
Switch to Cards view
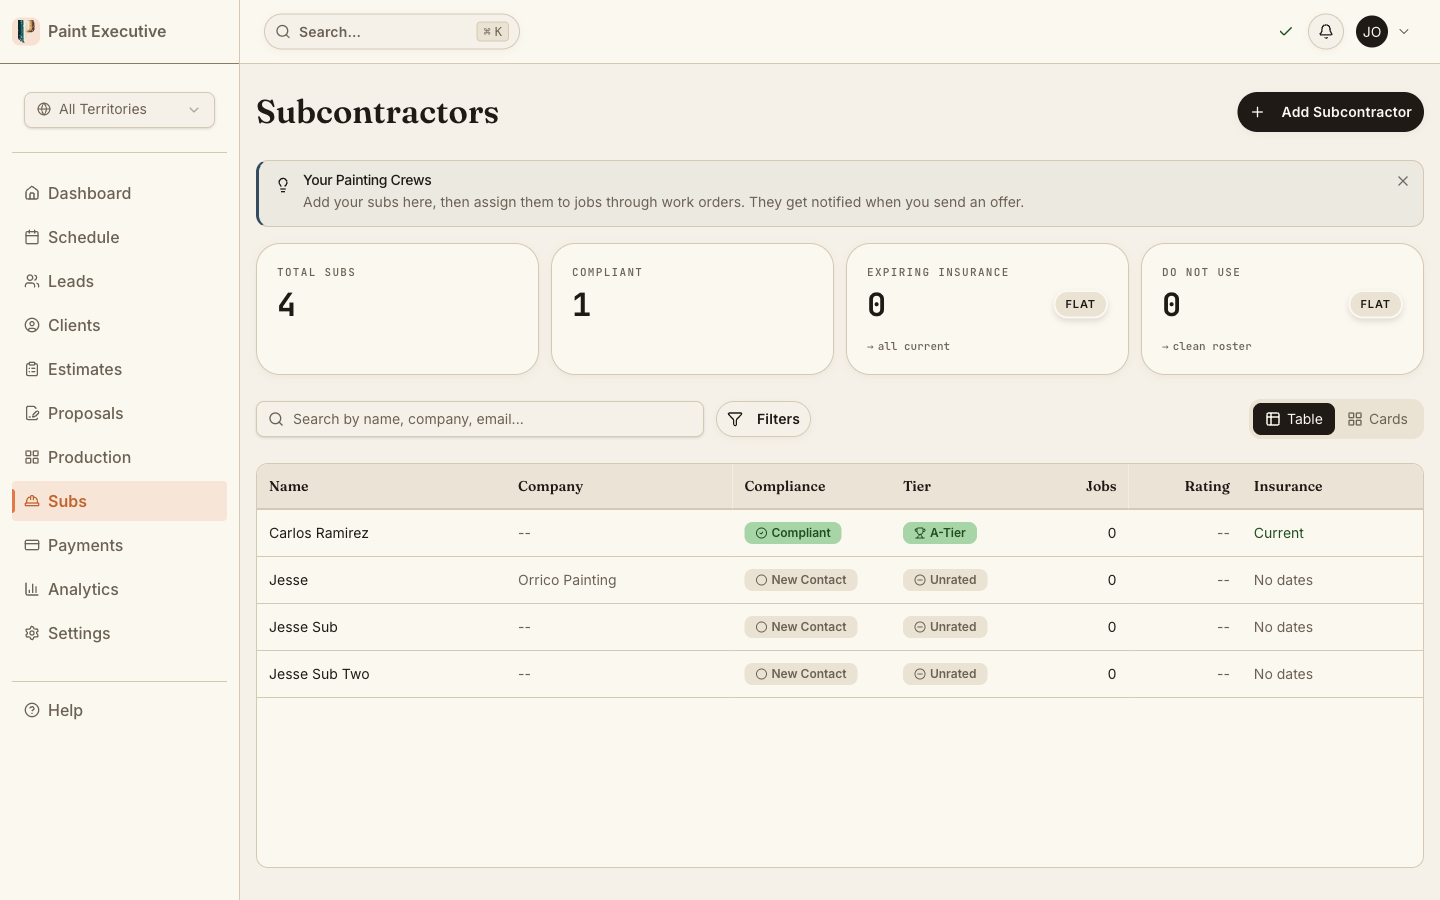point(1377,419)
